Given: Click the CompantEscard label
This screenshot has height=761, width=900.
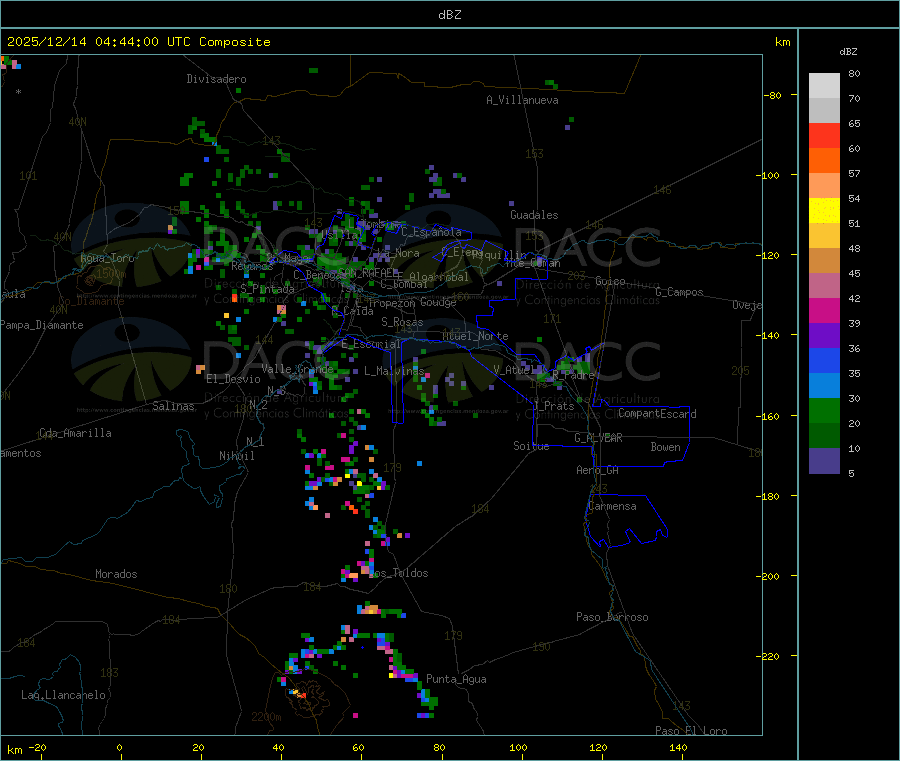Looking at the screenshot, I should coord(657,413).
